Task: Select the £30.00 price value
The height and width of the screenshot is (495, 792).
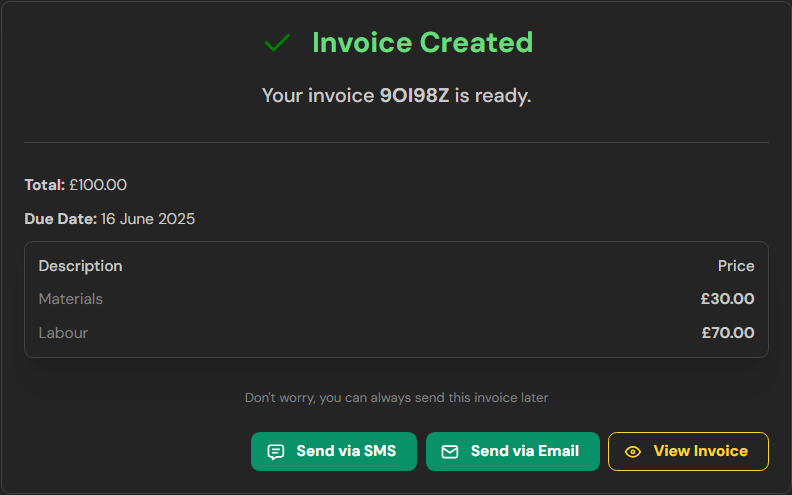Action: pyautogui.click(x=727, y=299)
